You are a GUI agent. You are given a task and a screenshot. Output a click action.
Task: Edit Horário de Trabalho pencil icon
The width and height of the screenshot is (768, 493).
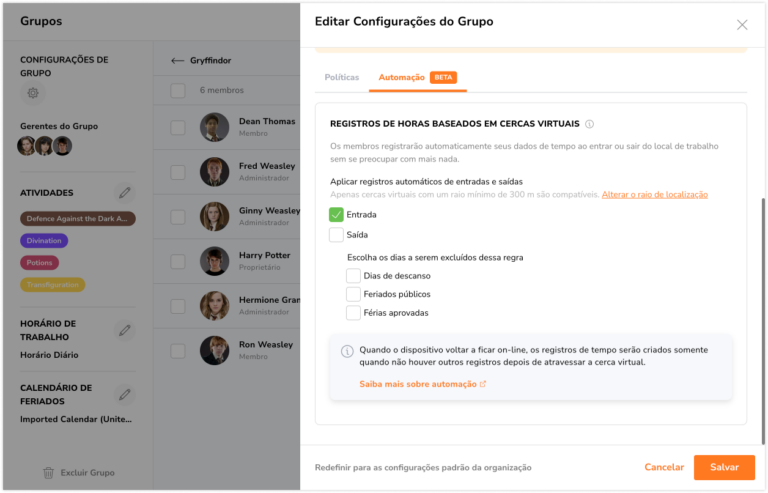pyautogui.click(x=125, y=329)
